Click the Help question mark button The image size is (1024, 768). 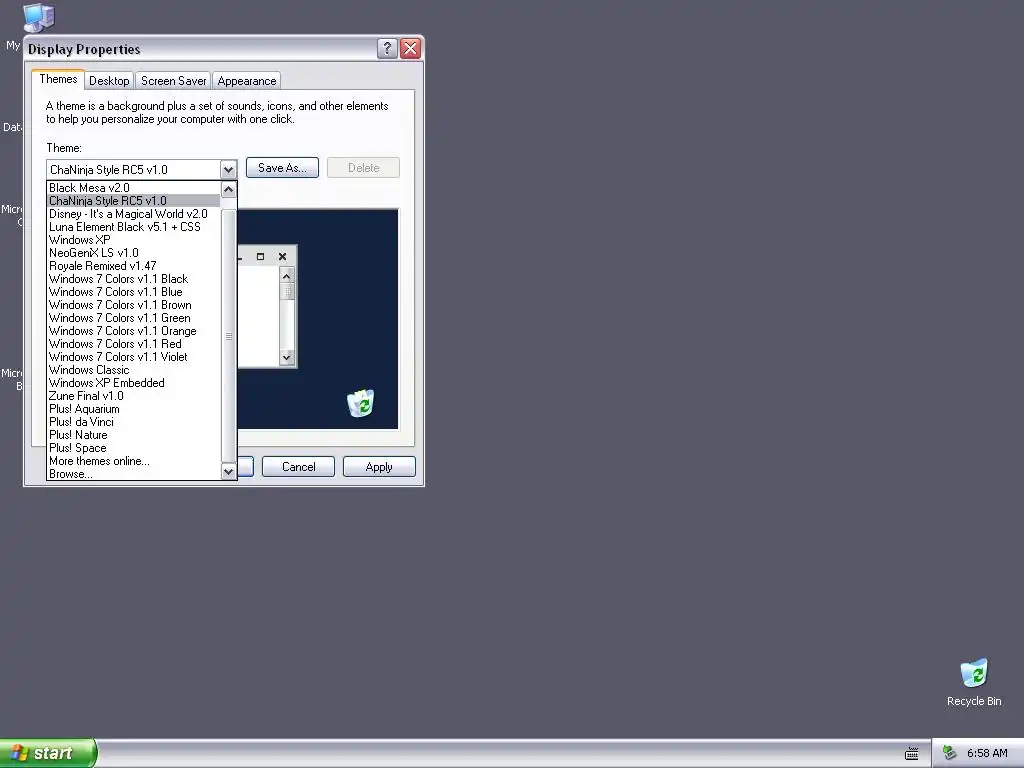387,48
